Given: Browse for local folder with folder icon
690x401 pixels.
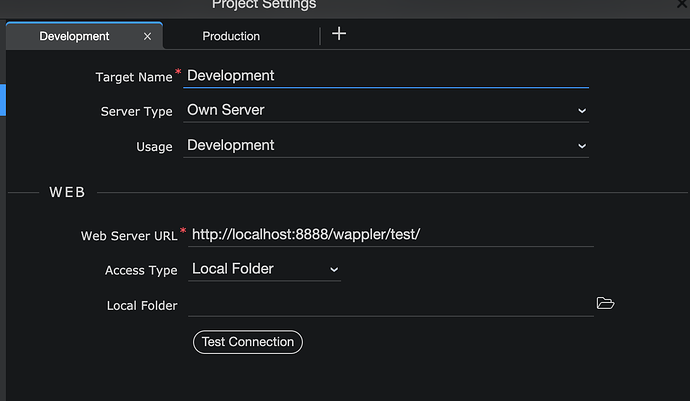Looking at the screenshot, I should click(x=606, y=303).
